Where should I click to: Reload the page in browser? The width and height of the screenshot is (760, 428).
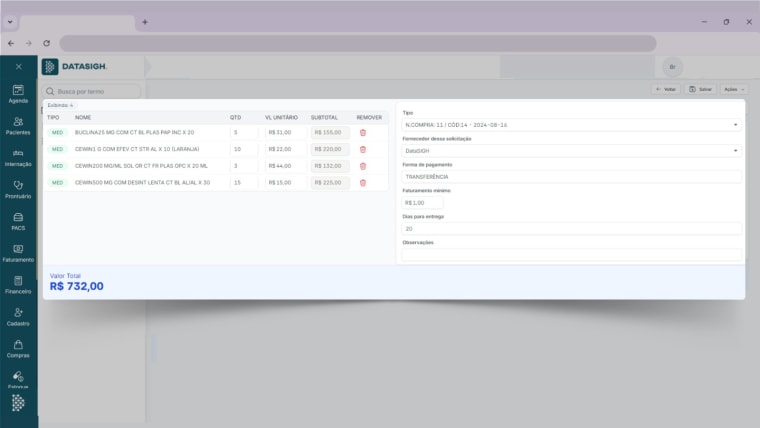(47, 43)
